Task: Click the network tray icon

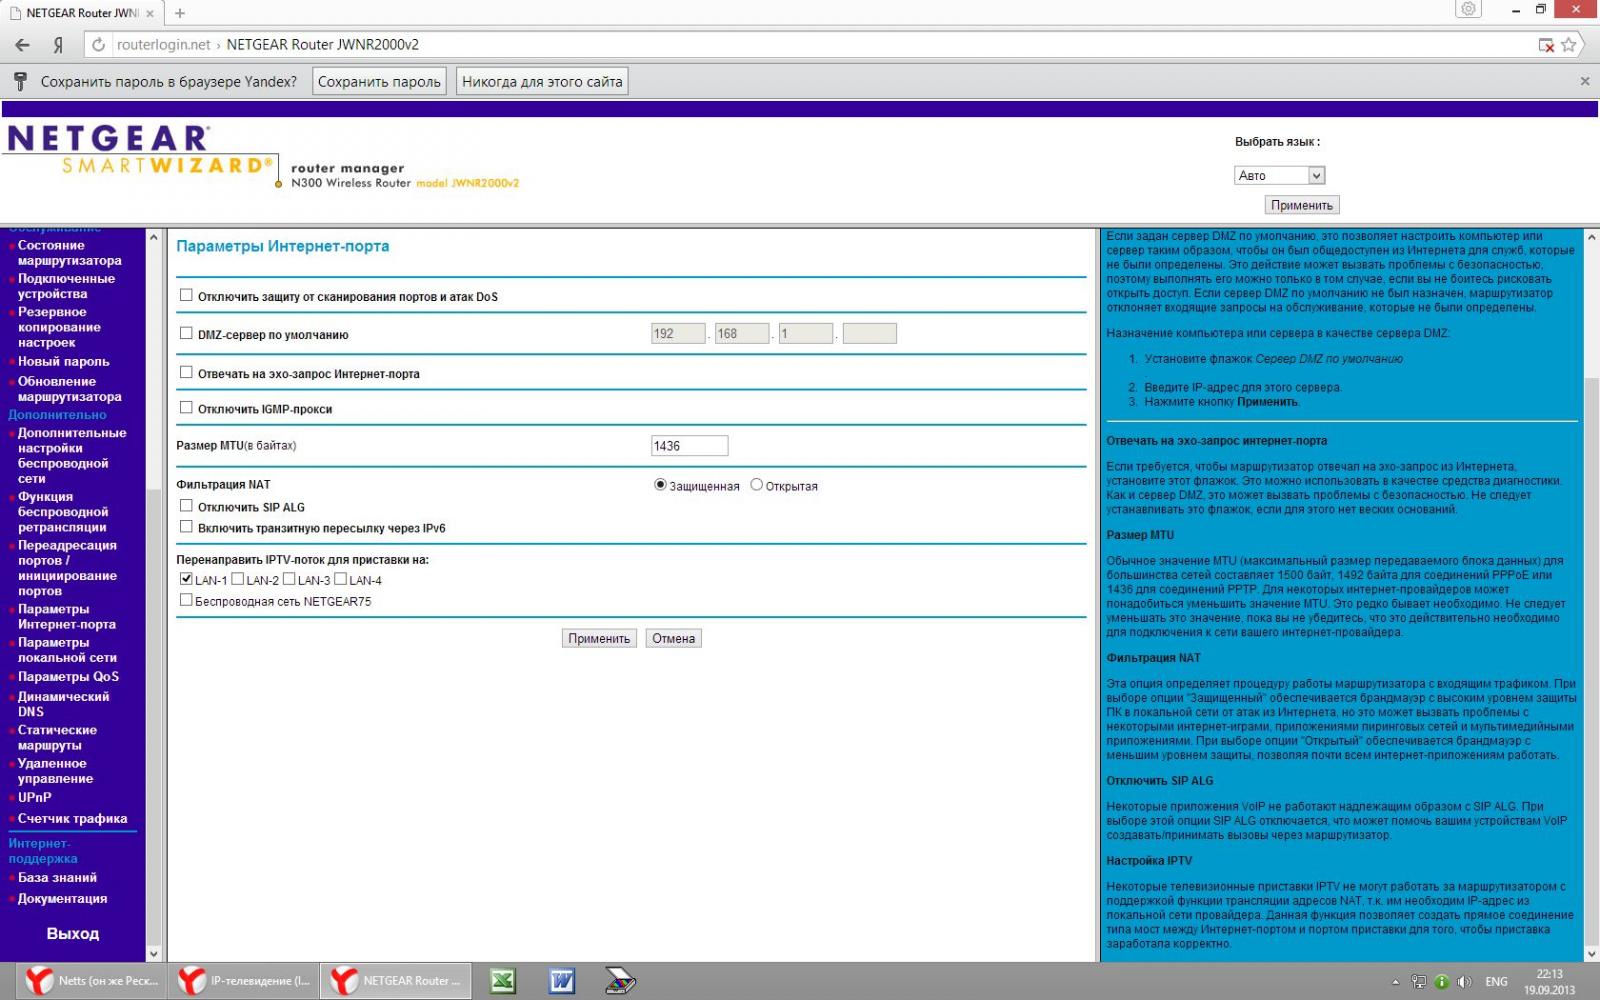Action: [x=1418, y=982]
